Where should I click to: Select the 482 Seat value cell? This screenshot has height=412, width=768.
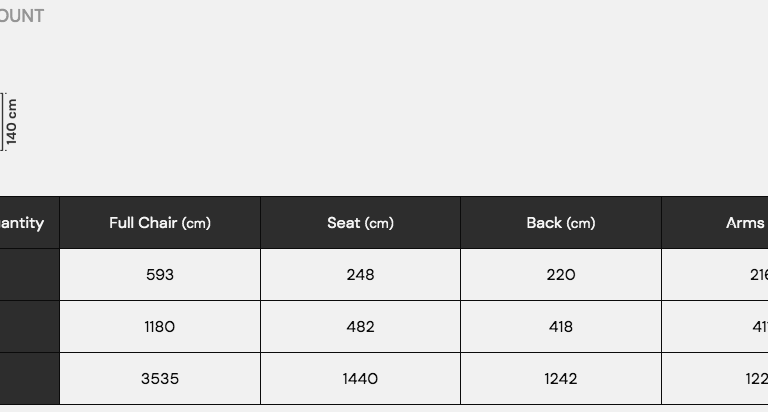pyautogui.click(x=360, y=326)
